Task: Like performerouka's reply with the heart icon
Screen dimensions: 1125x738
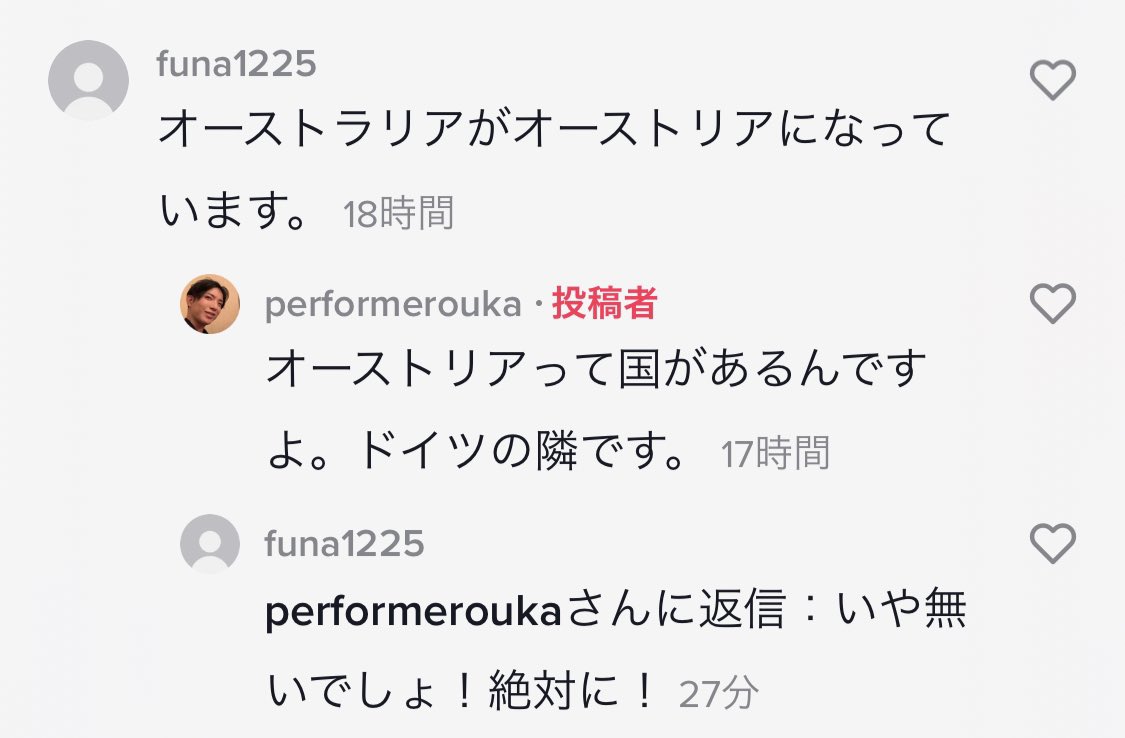Action: pyautogui.click(x=1052, y=303)
